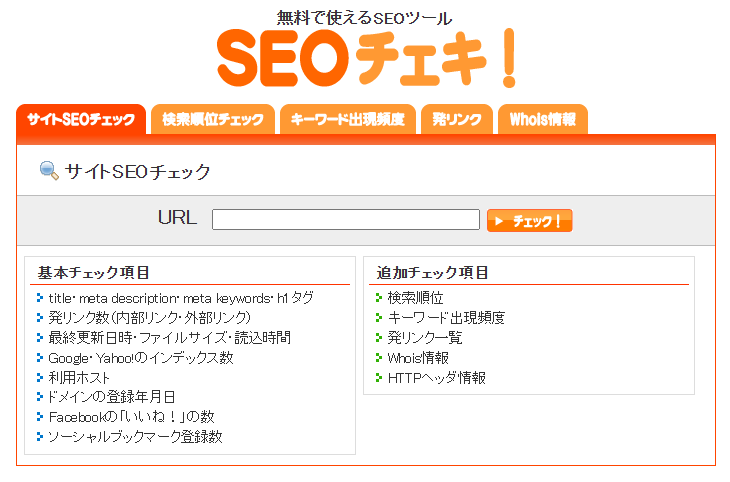Screen dimensions: 730x482
Task: Click the magnifier icon beside サイトSEOチェック heading
Action: pos(49,171)
